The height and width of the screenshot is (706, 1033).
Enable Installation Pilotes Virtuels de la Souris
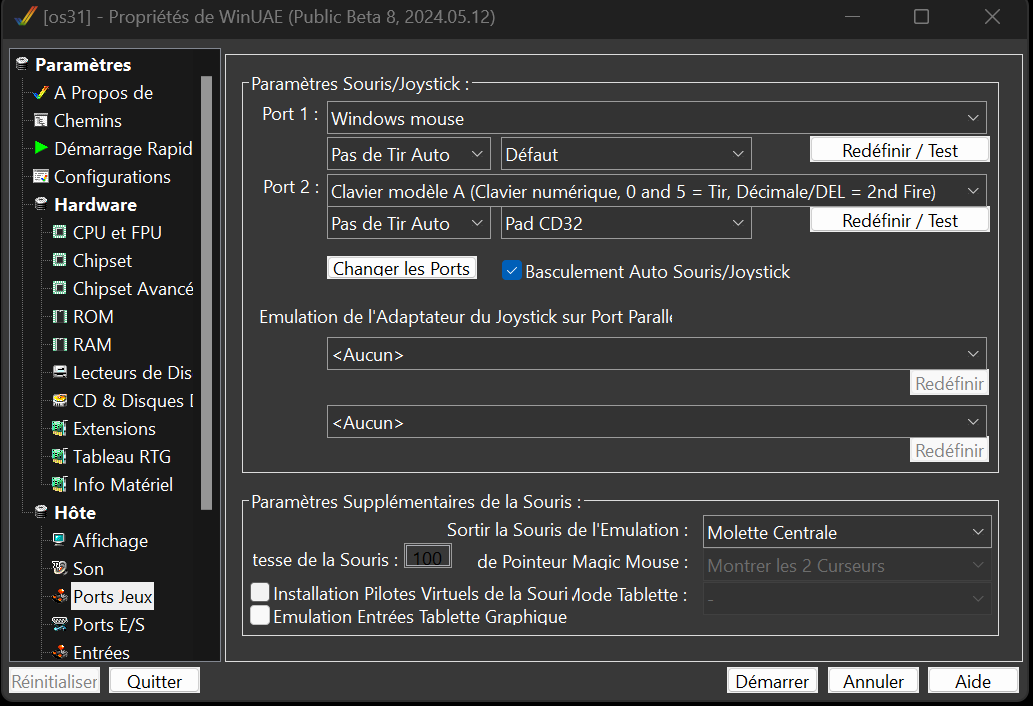(260, 593)
